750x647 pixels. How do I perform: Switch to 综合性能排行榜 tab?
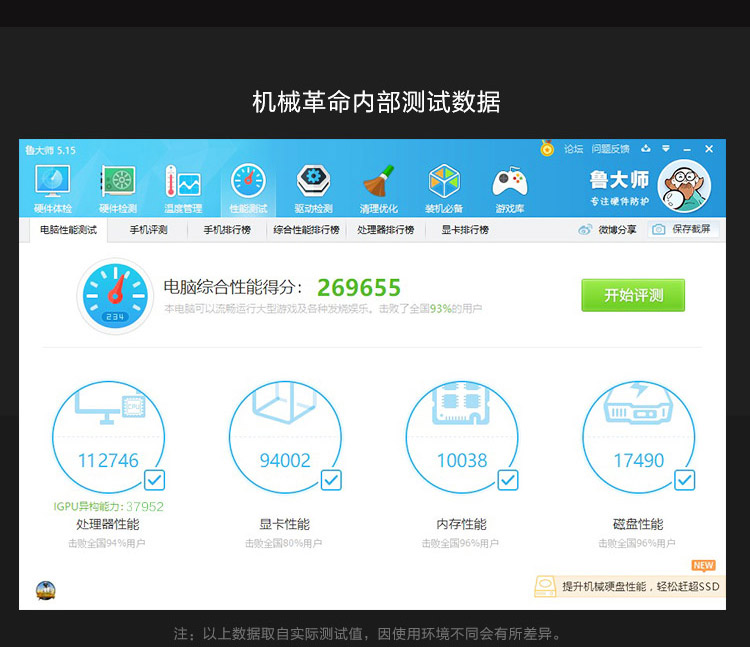pyautogui.click(x=306, y=230)
